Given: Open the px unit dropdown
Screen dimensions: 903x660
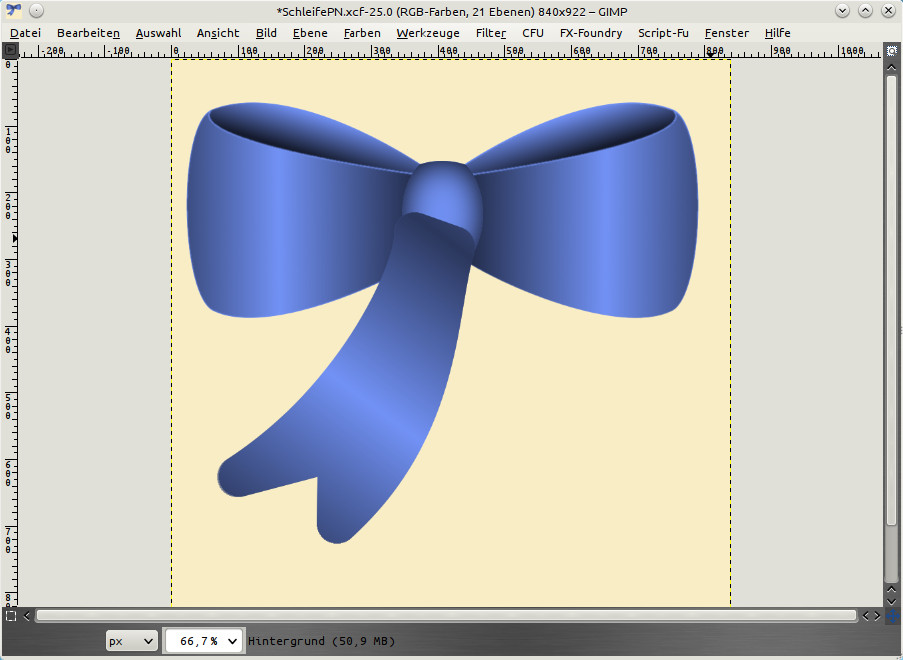Looking at the screenshot, I should click(x=132, y=641).
